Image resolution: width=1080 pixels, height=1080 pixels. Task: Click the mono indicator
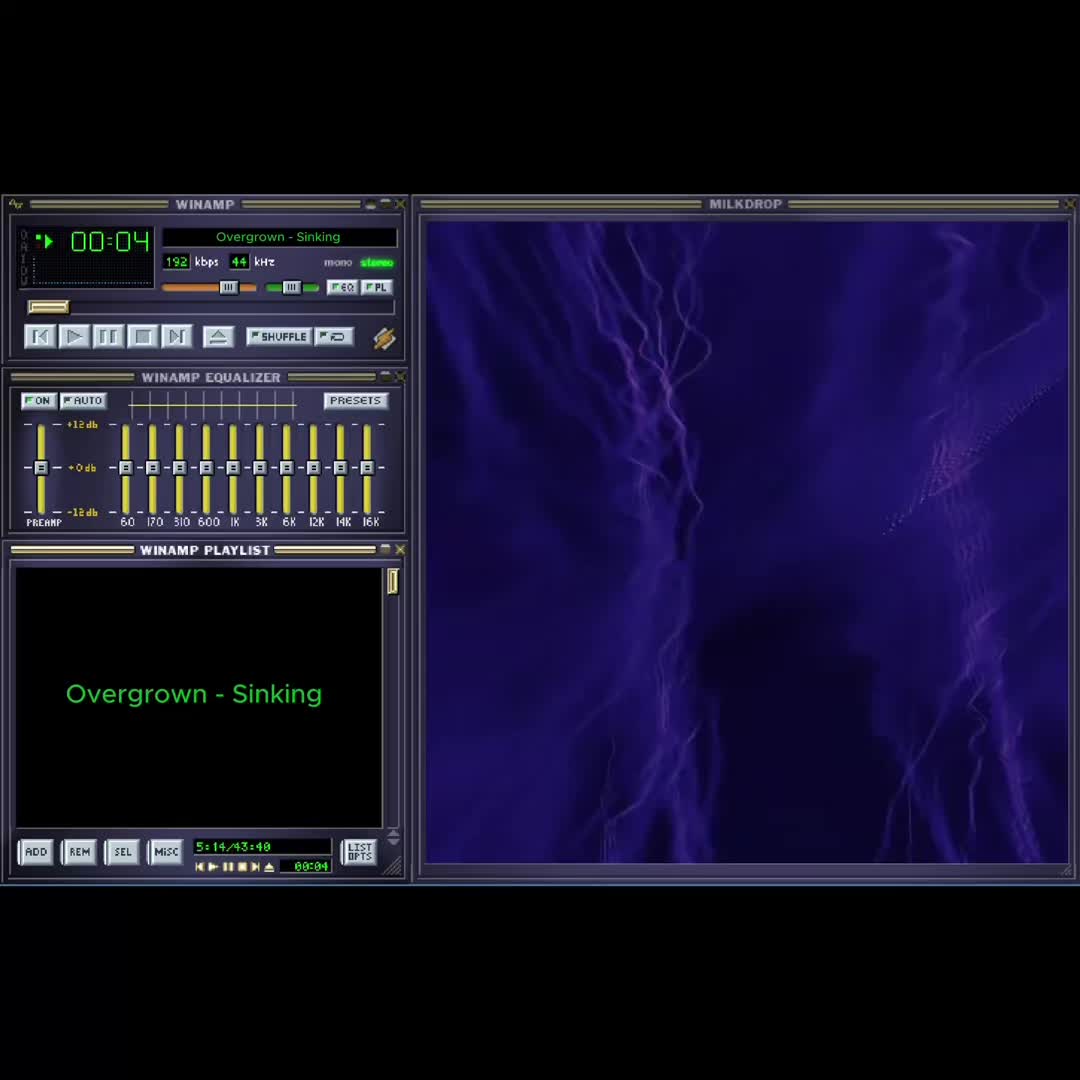tap(338, 262)
